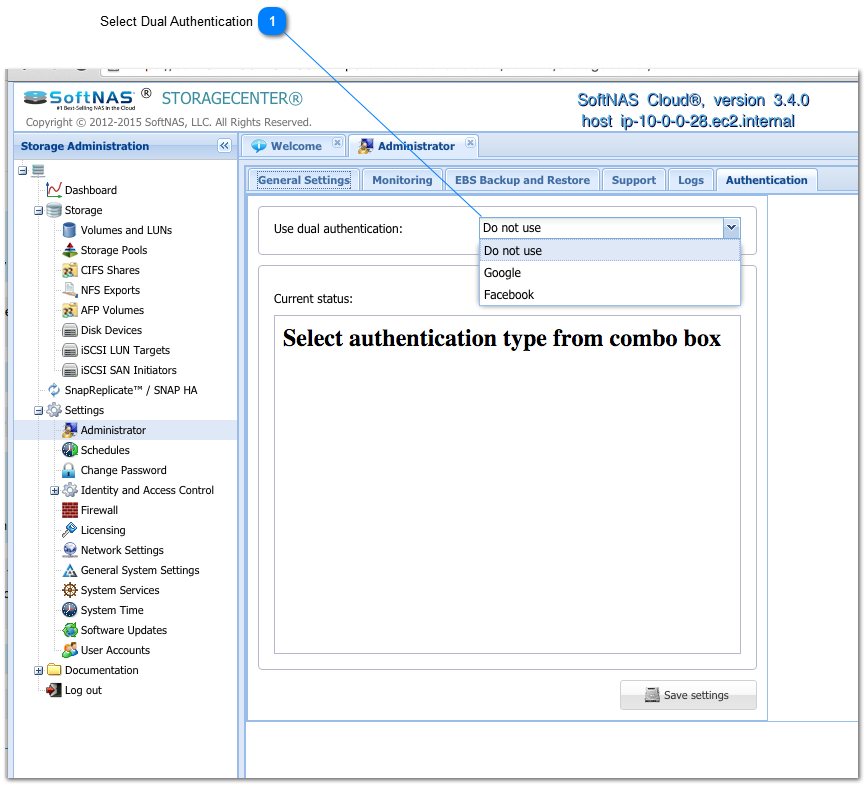This screenshot has width=867, height=787.
Task: Open the Network Settings tree item
Action: 122,550
